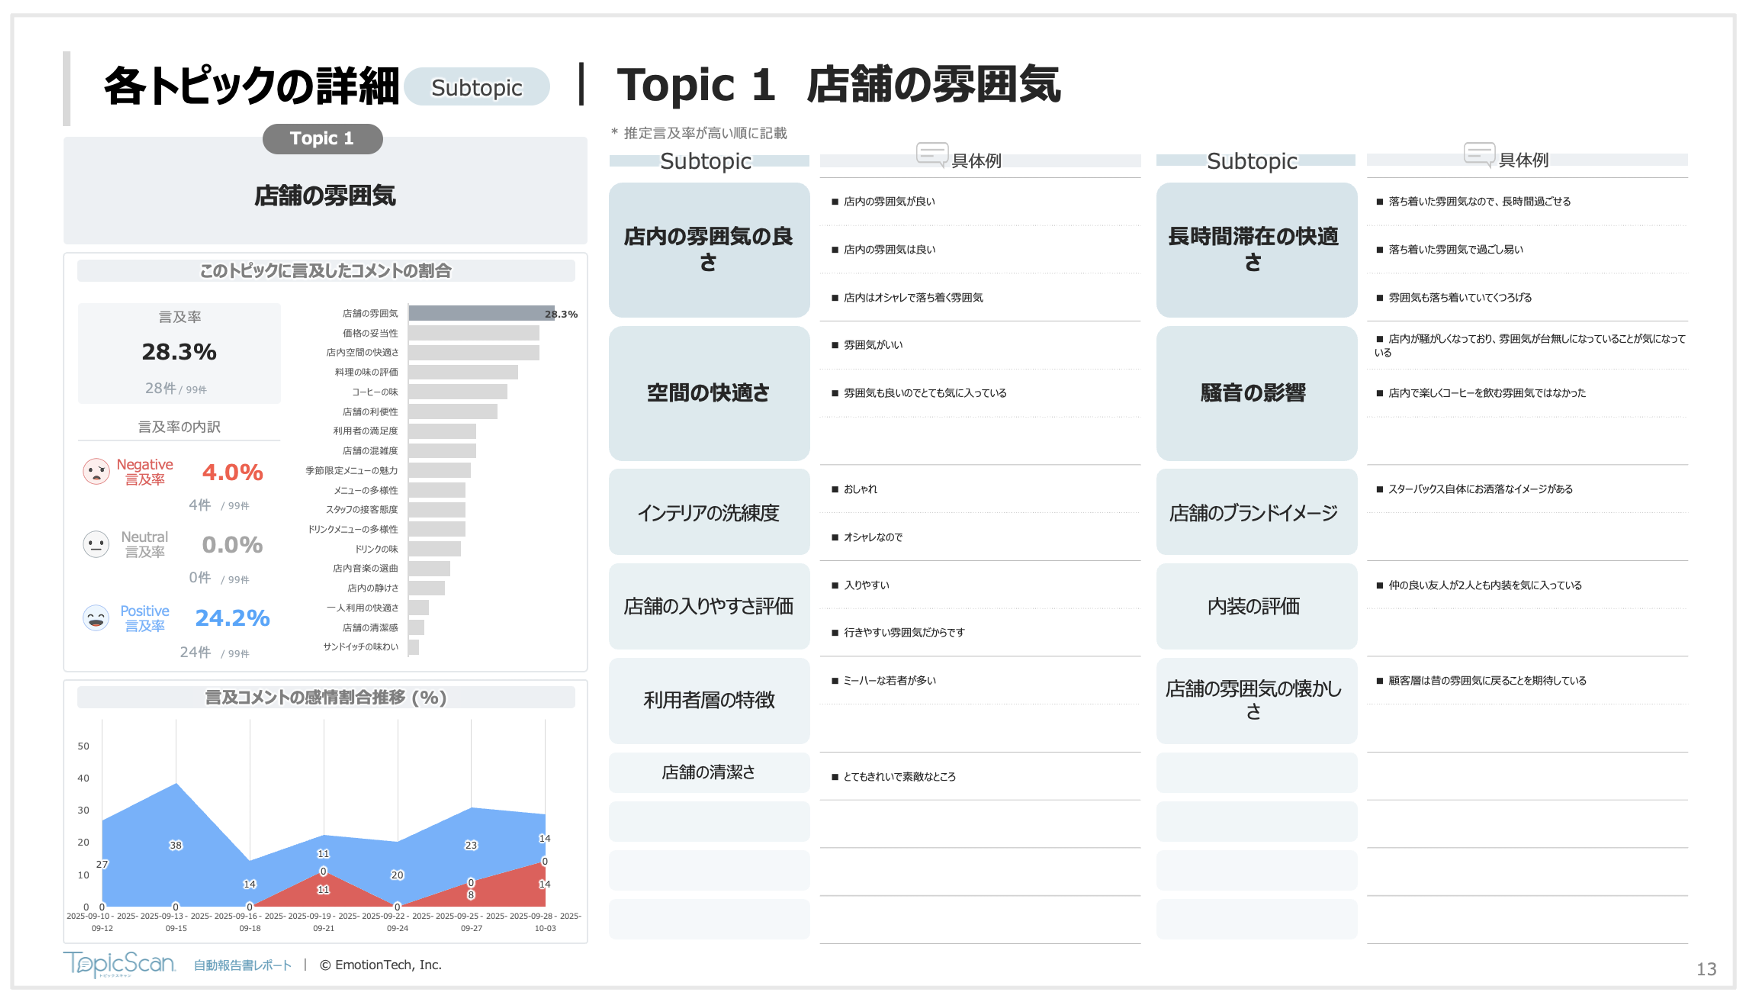Click the Negative angry face icon
The image size is (1748, 1002).
(96, 471)
